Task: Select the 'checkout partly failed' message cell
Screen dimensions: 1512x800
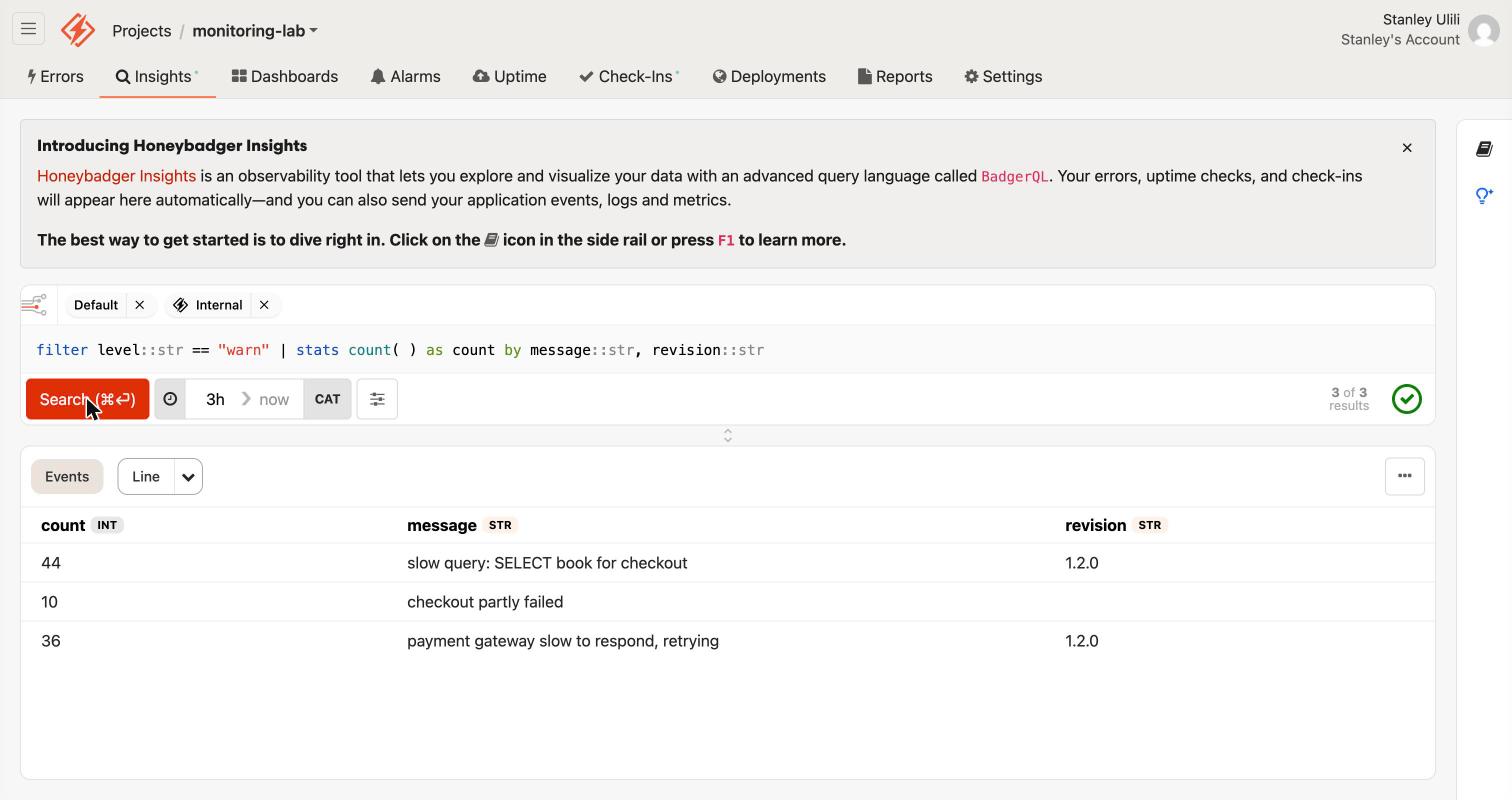Action: (485, 602)
